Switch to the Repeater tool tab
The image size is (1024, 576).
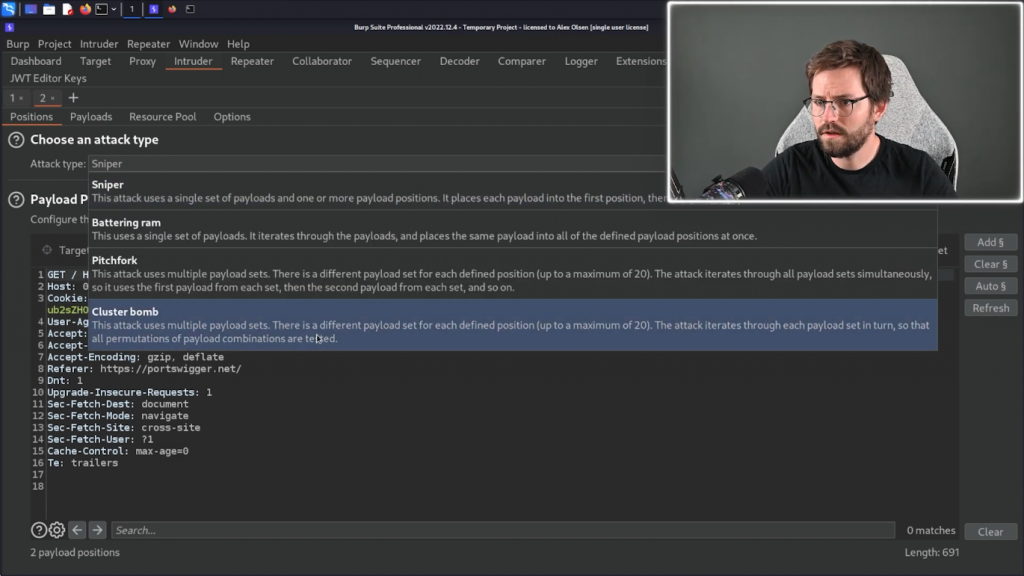tap(252, 61)
